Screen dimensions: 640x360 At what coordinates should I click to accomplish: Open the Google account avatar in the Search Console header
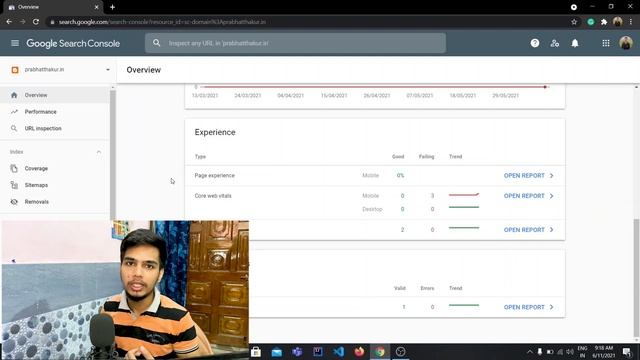[x=626, y=43]
